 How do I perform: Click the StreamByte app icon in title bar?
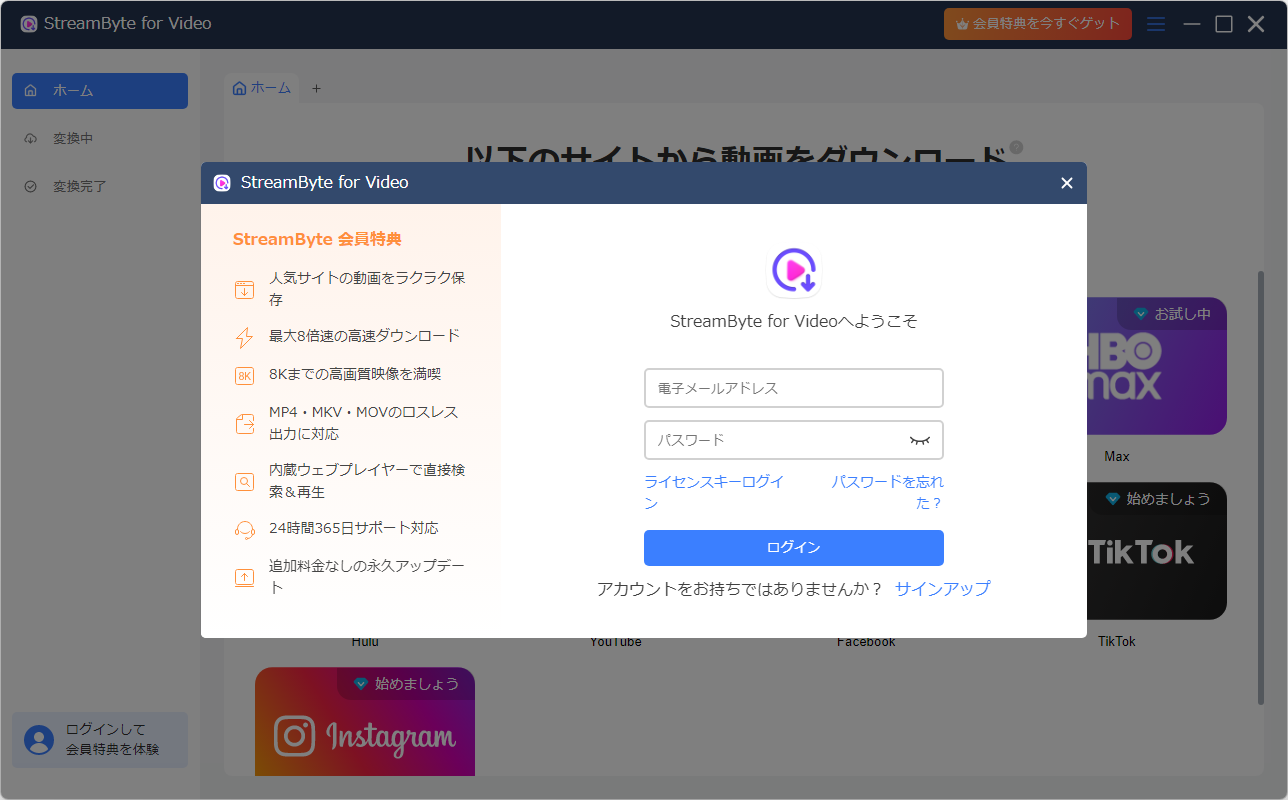[x=29, y=24]
